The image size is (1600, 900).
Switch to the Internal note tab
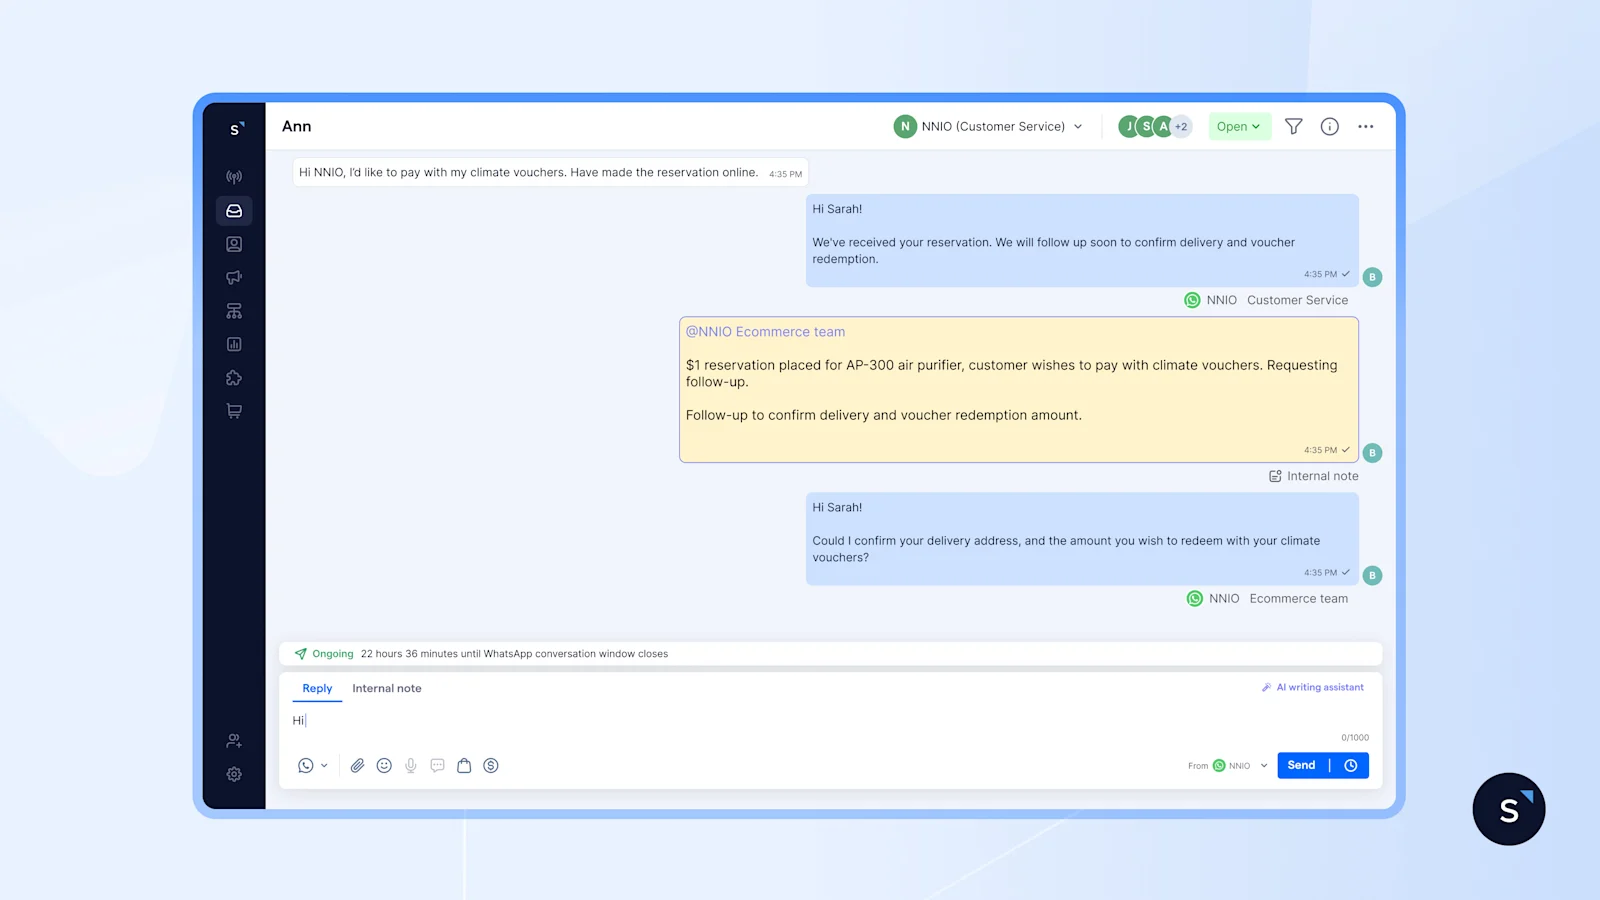[x=387, y=688]
